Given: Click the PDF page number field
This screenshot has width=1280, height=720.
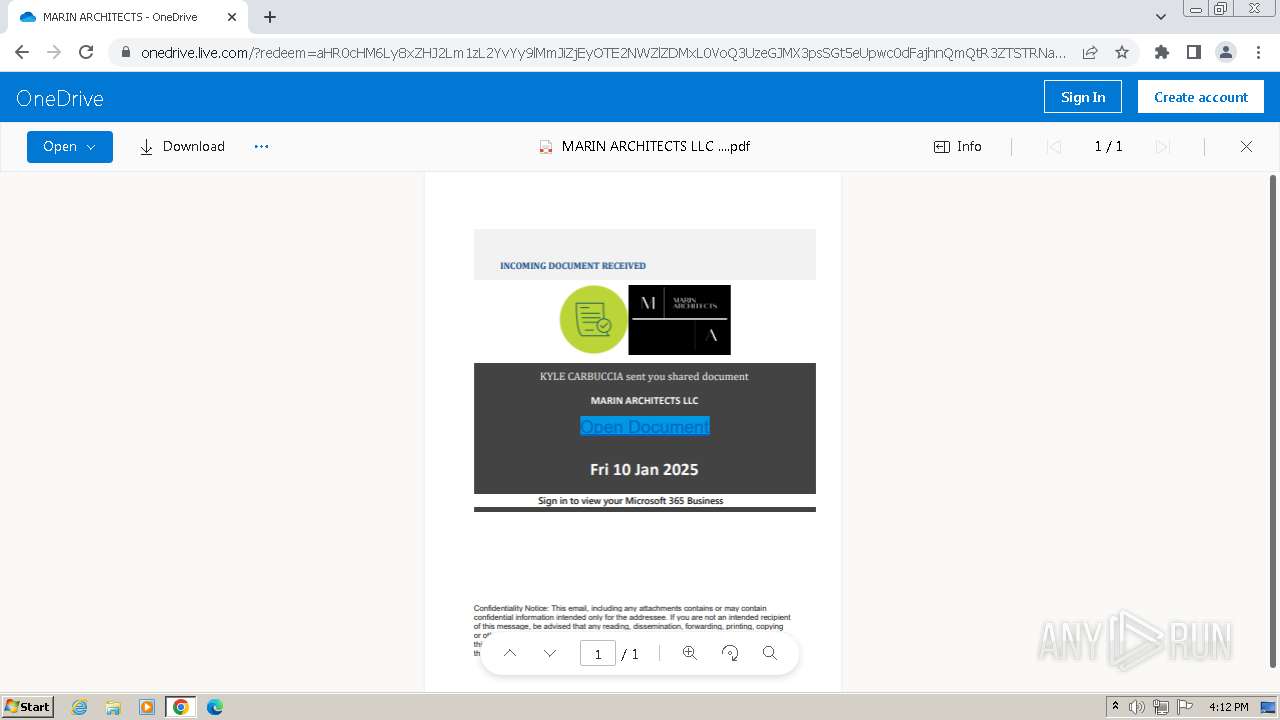Looking at the screenshot, I should (x=598, y=654).
